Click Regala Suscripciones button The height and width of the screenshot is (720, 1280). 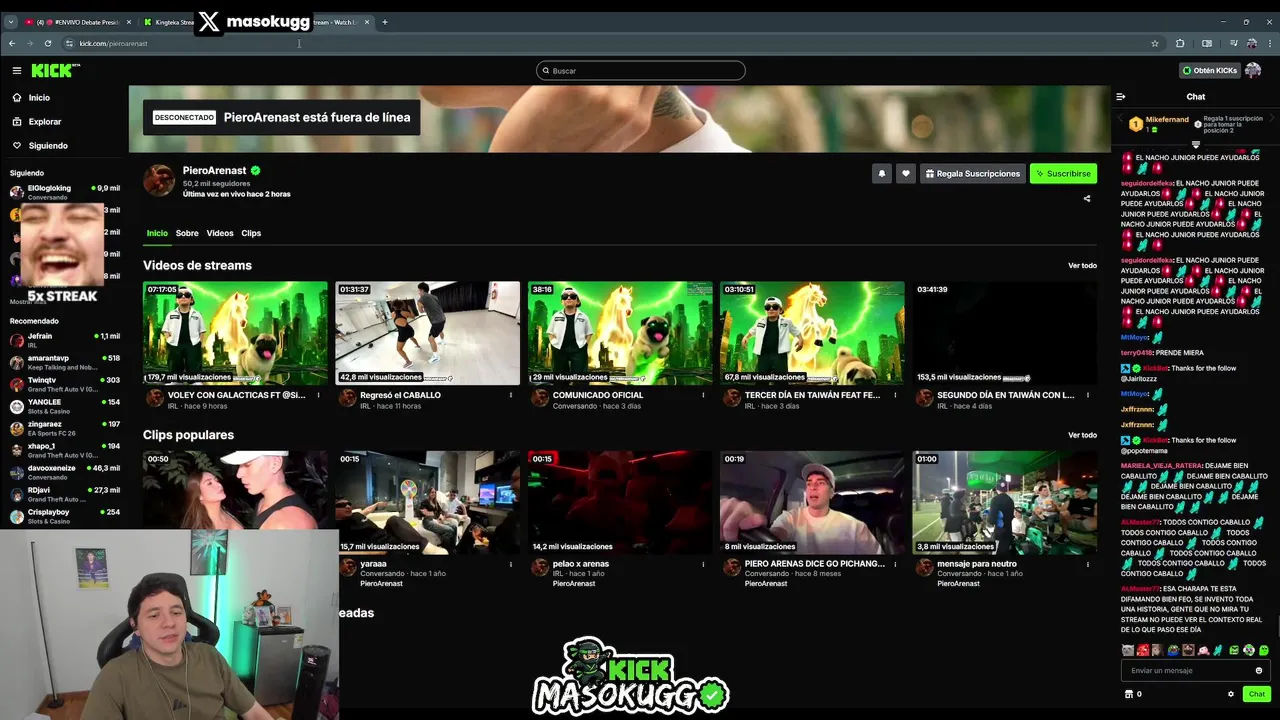click(x=973, y=174)
